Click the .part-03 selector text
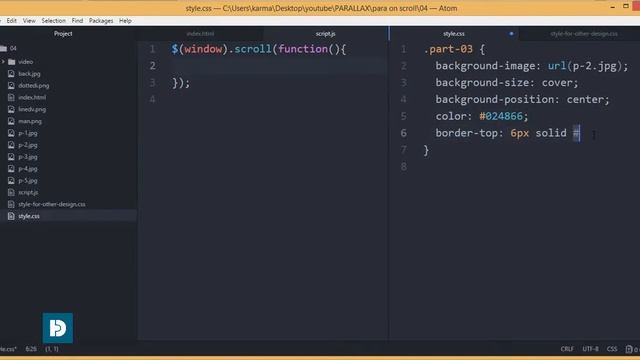Screen dimensions: 640x360 (x=448, y=49)
